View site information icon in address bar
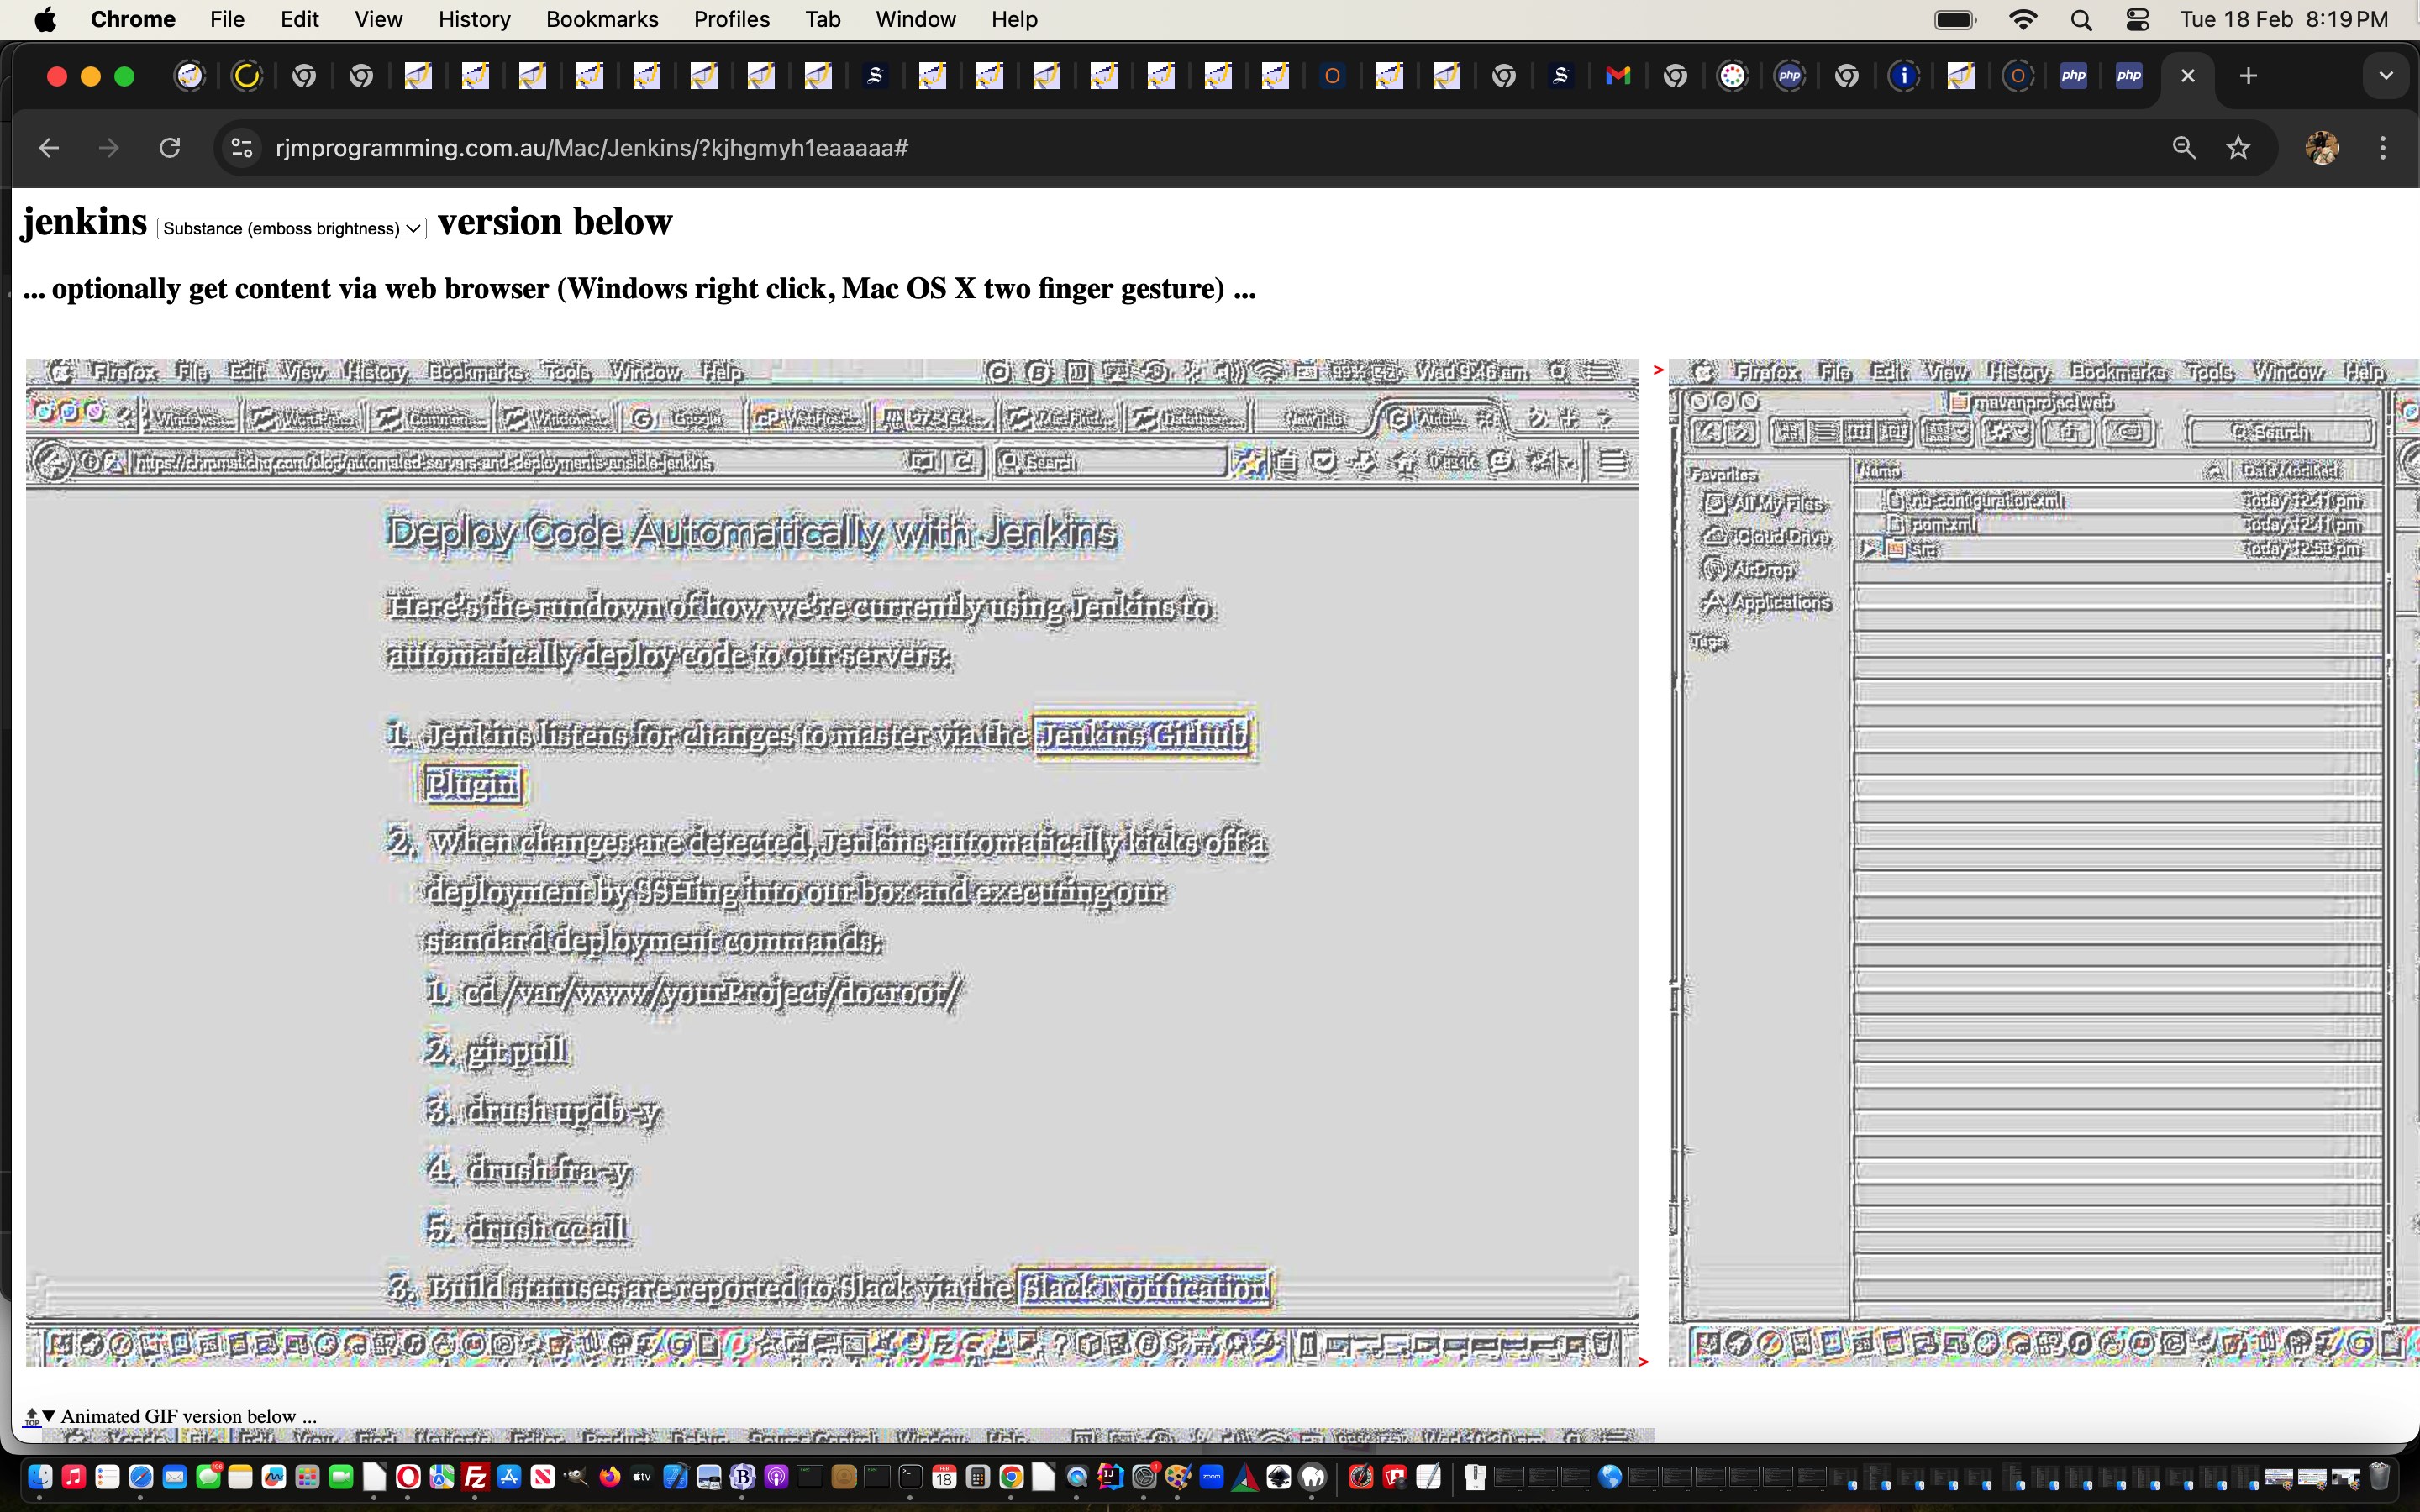The width and height of the screenshot is (2420, 1512). coord(242,148)
